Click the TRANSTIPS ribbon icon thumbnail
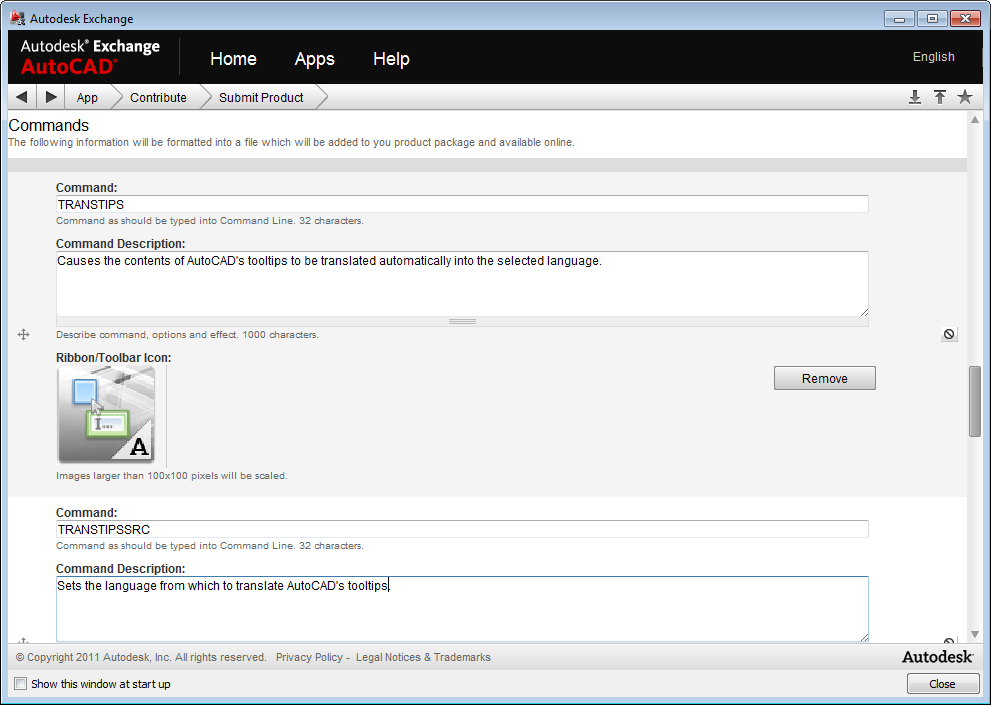The height and width of the screenshot is (705, 991). pyautogui.click(x=106, y=414)
